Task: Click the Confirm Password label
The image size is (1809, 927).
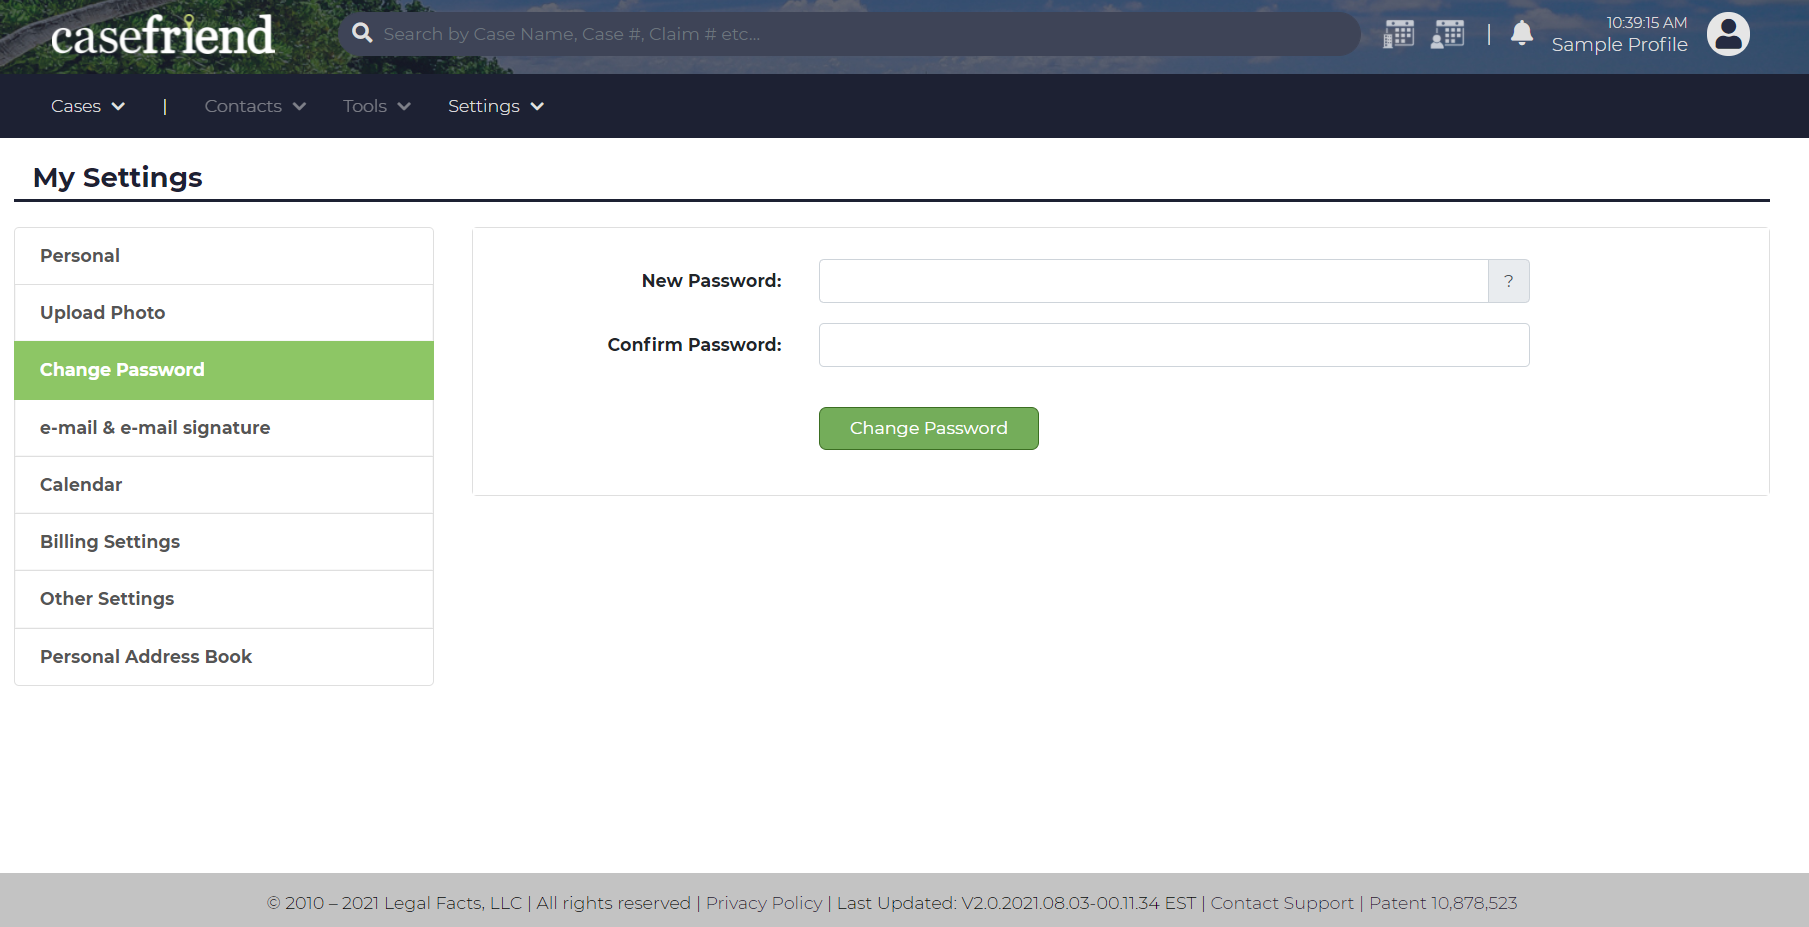Action: point(695,345)
